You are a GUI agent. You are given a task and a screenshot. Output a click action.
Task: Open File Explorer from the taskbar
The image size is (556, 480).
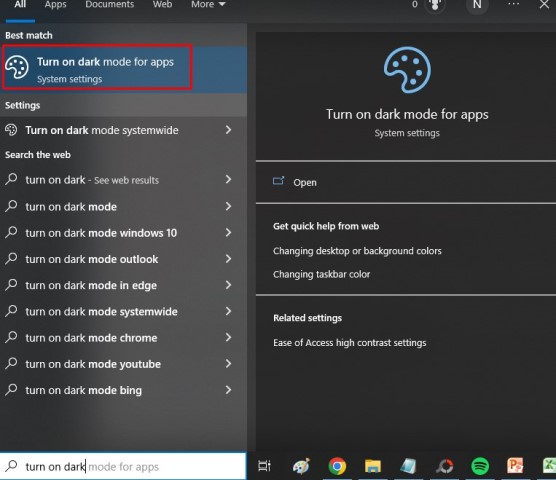373,466
